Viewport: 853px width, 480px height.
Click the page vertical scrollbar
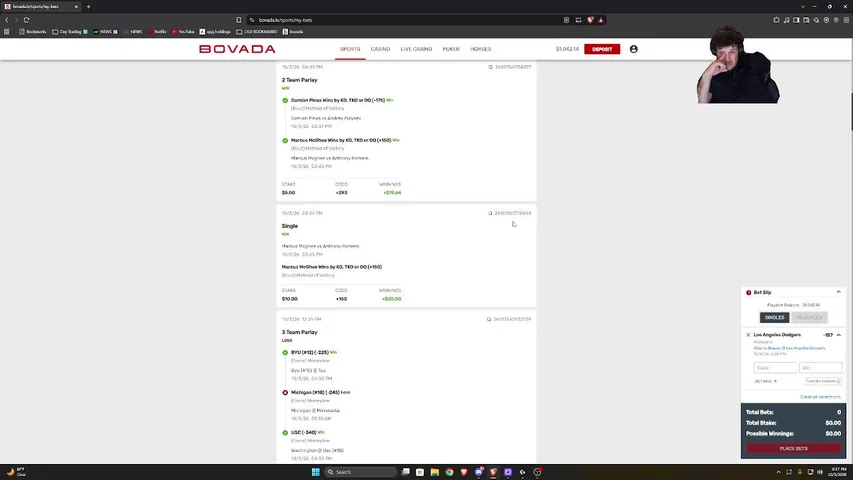click(851, 112)
